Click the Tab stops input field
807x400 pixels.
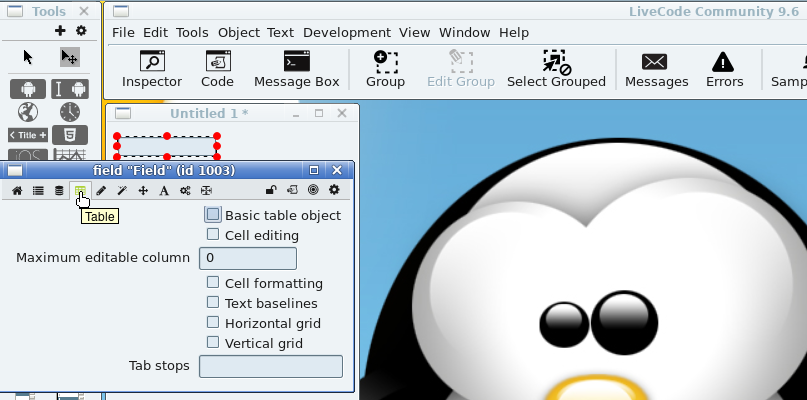point(271,366)
